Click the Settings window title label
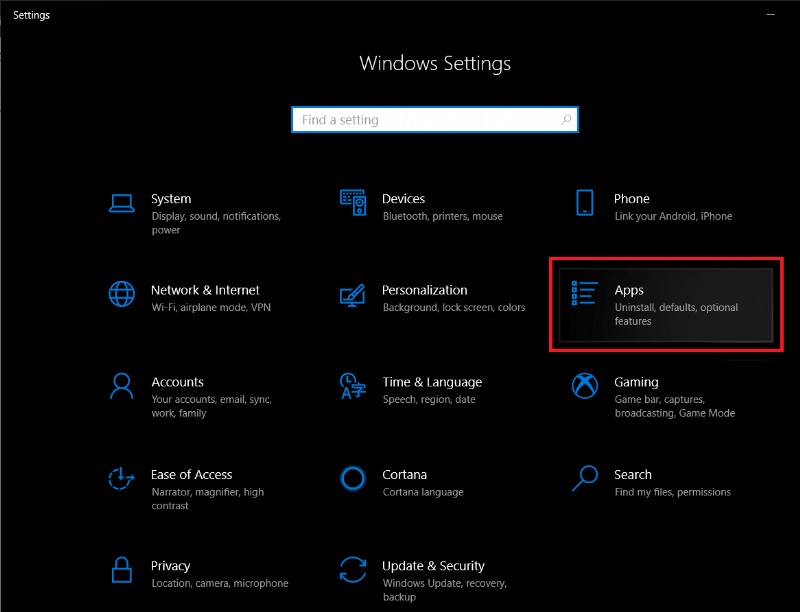The height and width of the screenshot is (612, 800). (30, 15)
